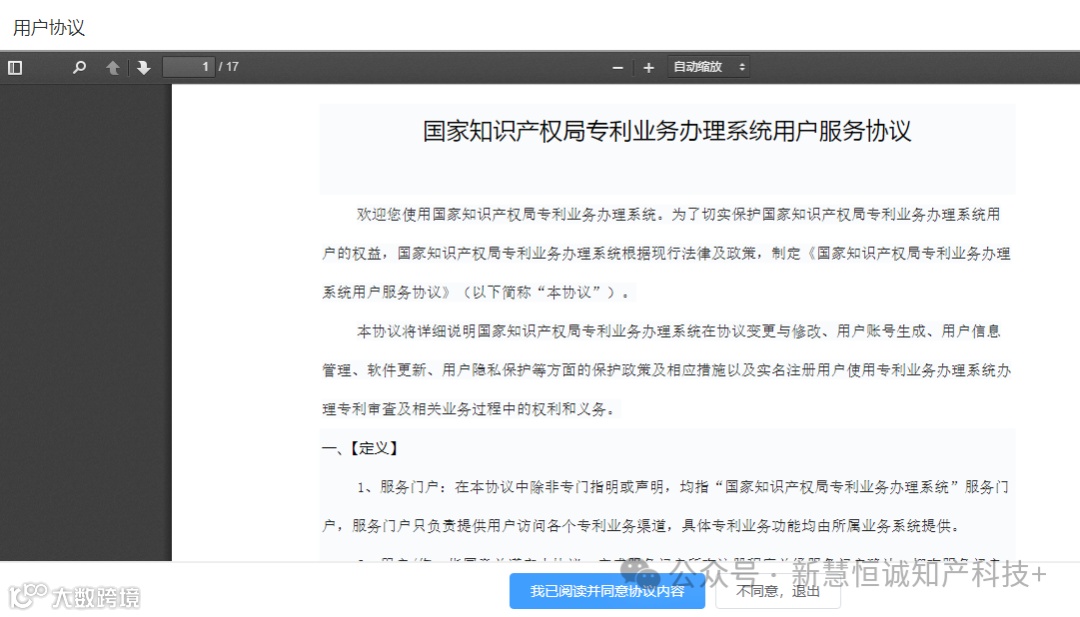The width and height of the screenshot is (1080, 617).
Task: Zoom out with the minus button
Action: [618, 67]
